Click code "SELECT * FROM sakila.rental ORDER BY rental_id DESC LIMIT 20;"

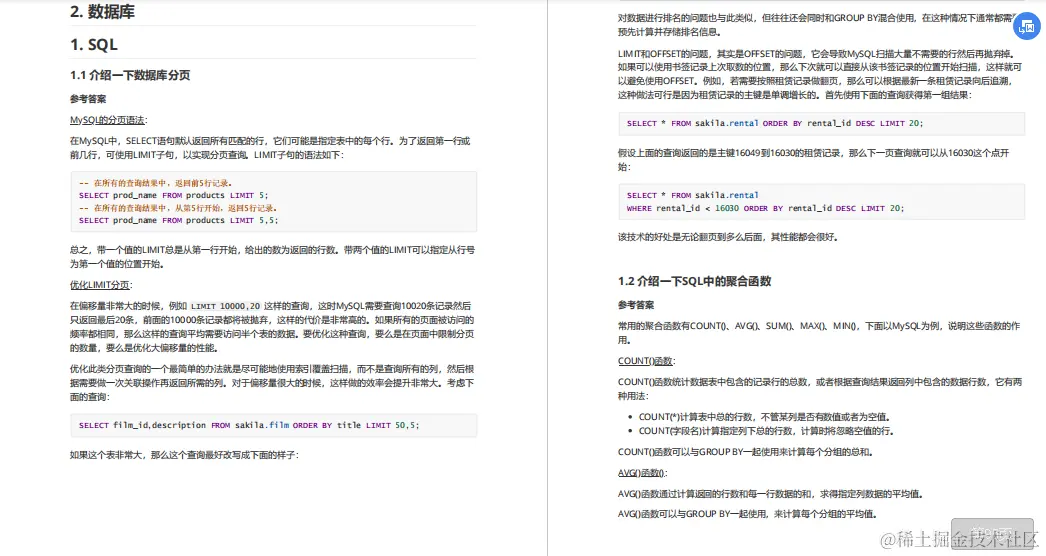775,123
